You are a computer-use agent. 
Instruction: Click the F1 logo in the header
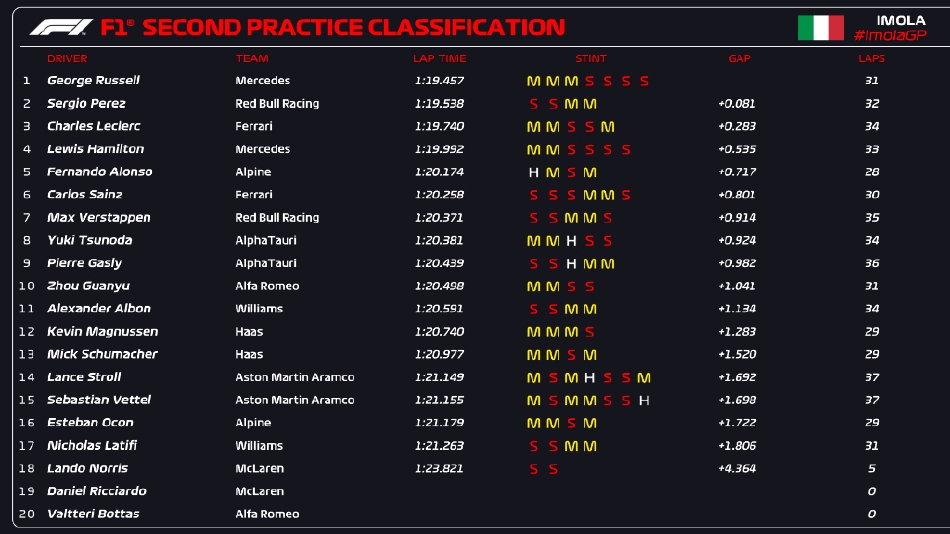[x=60, y=27]
